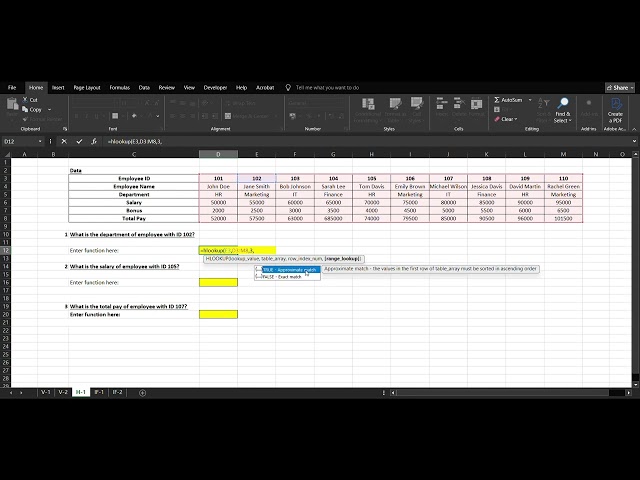Go to the Review ribbon tab

pyautogui.click(x=167, y=87)
